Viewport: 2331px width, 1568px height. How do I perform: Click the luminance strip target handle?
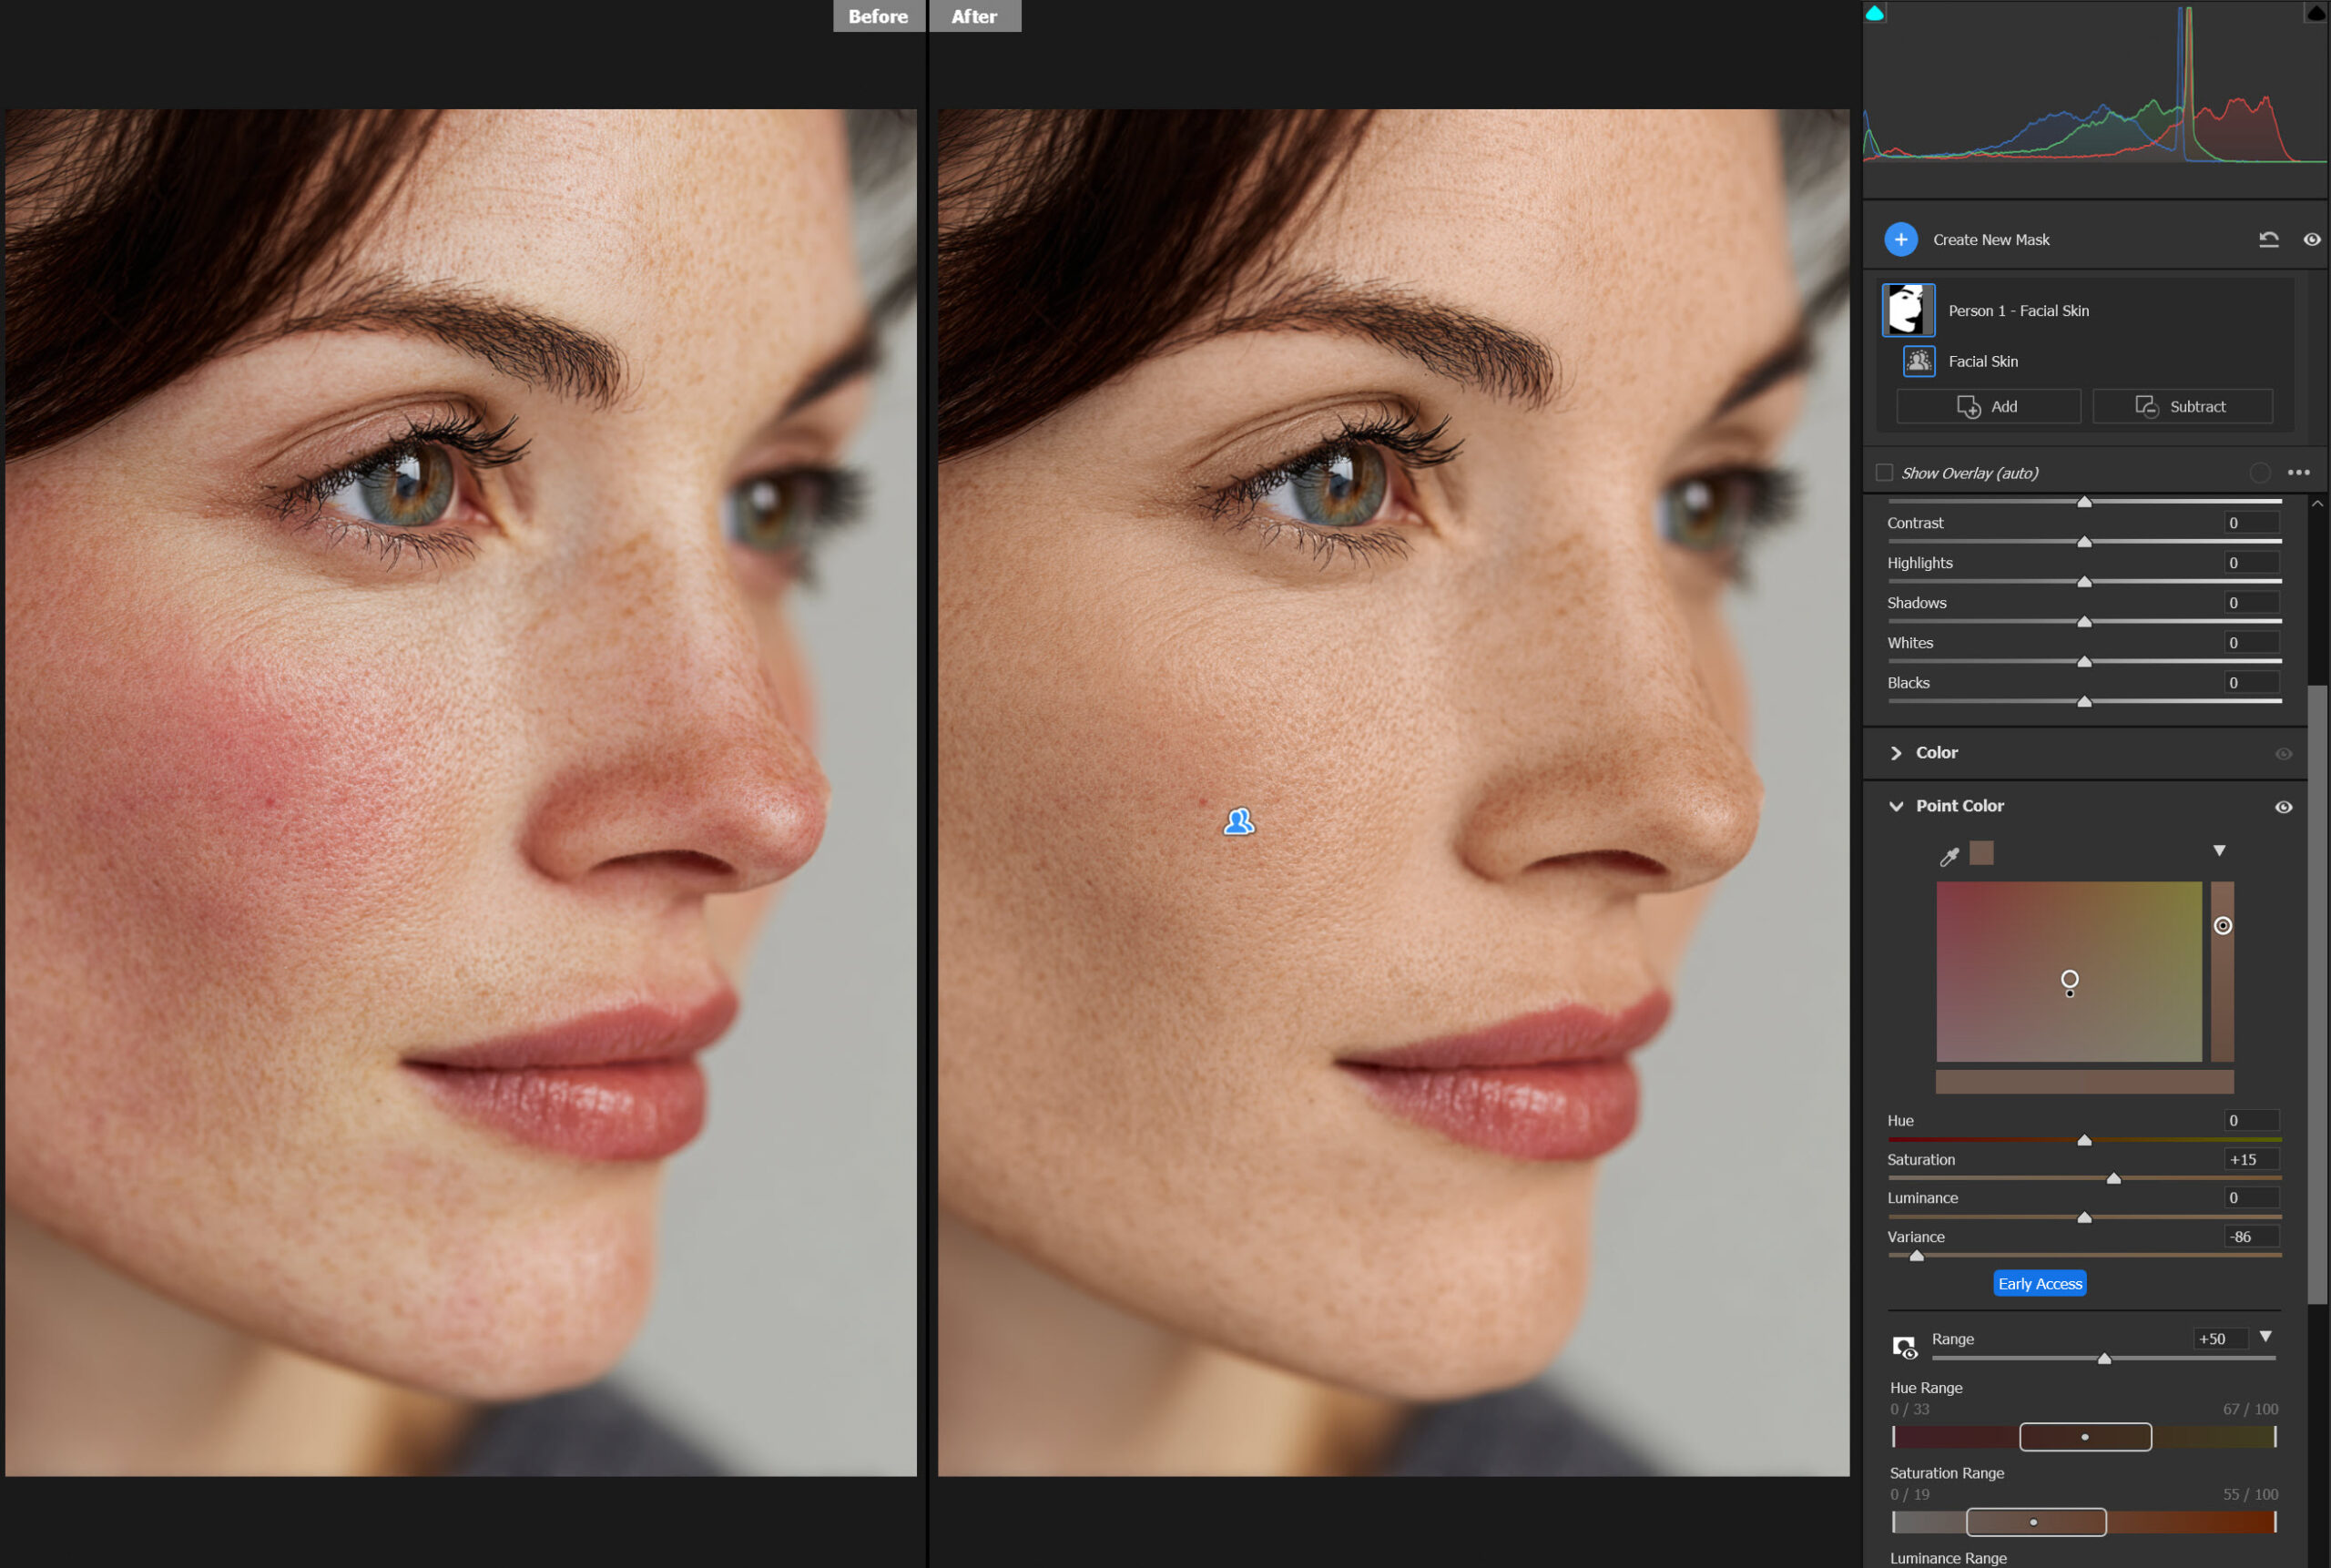2222,925
